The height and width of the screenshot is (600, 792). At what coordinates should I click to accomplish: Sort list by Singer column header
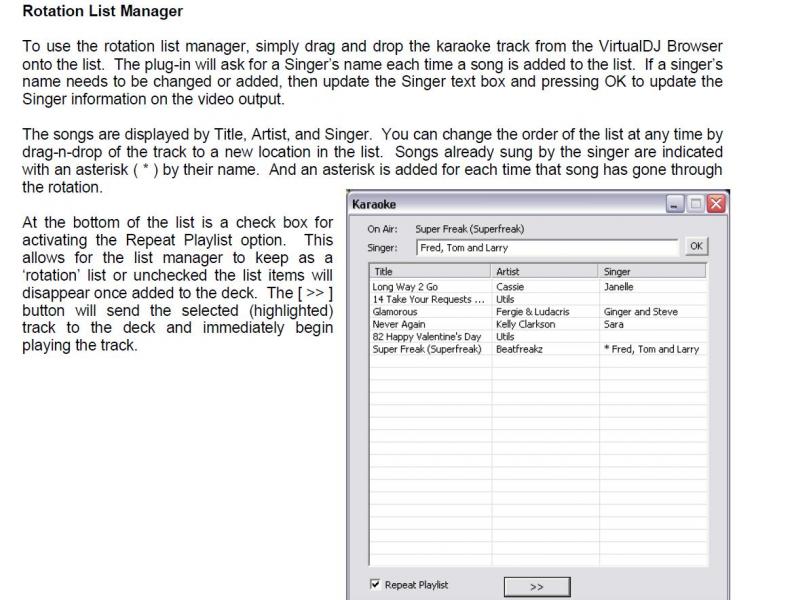(652, 271)
